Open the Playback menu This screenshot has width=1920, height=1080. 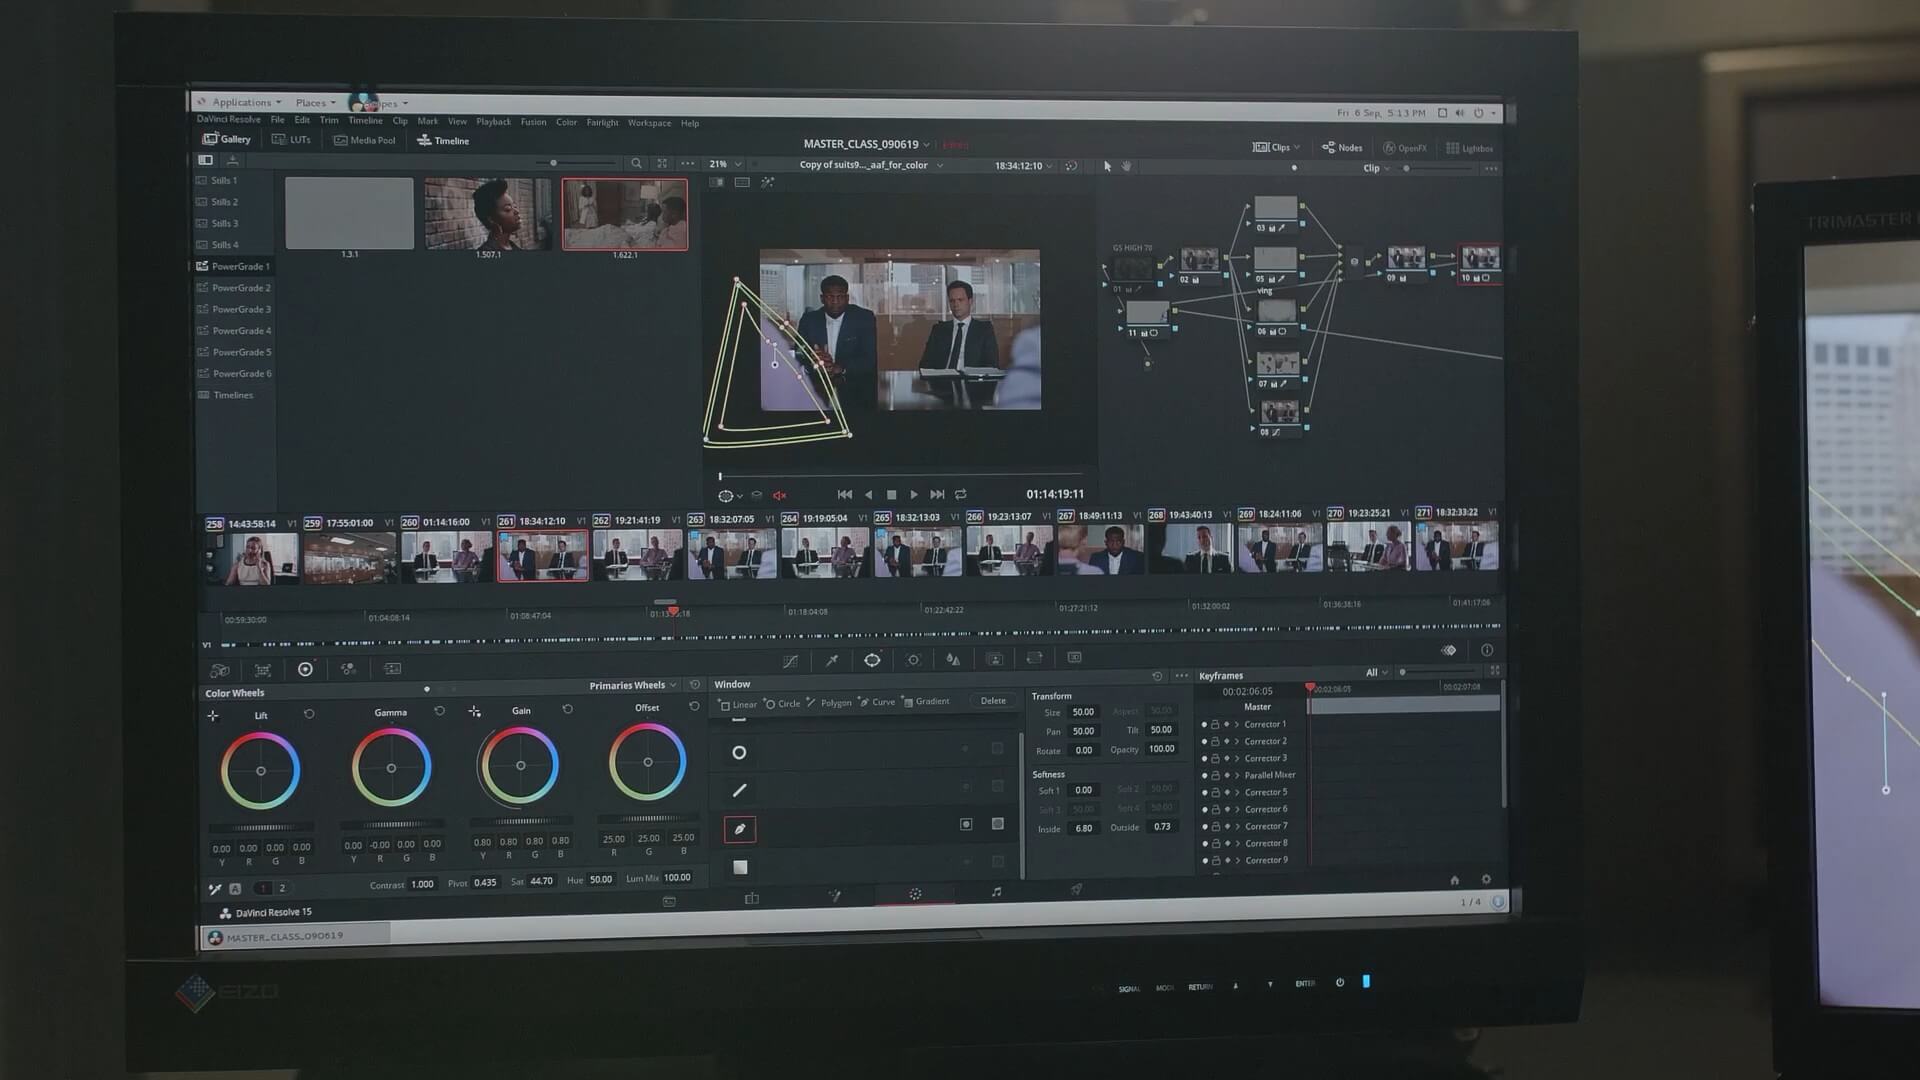(493, 122)
